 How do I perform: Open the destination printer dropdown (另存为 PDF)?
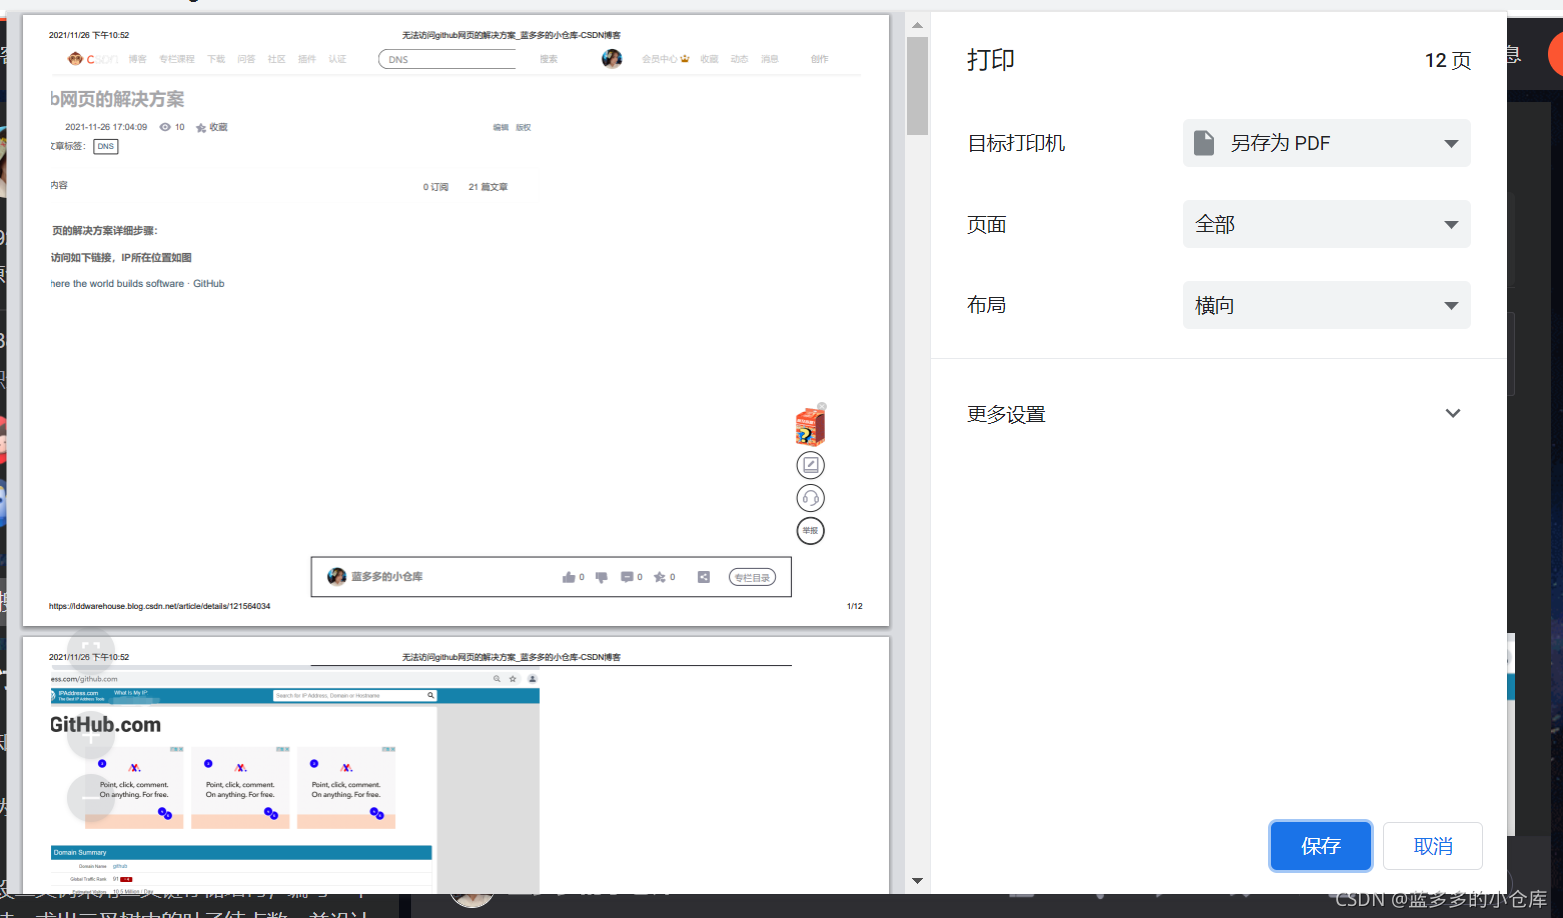[1326, 143]
